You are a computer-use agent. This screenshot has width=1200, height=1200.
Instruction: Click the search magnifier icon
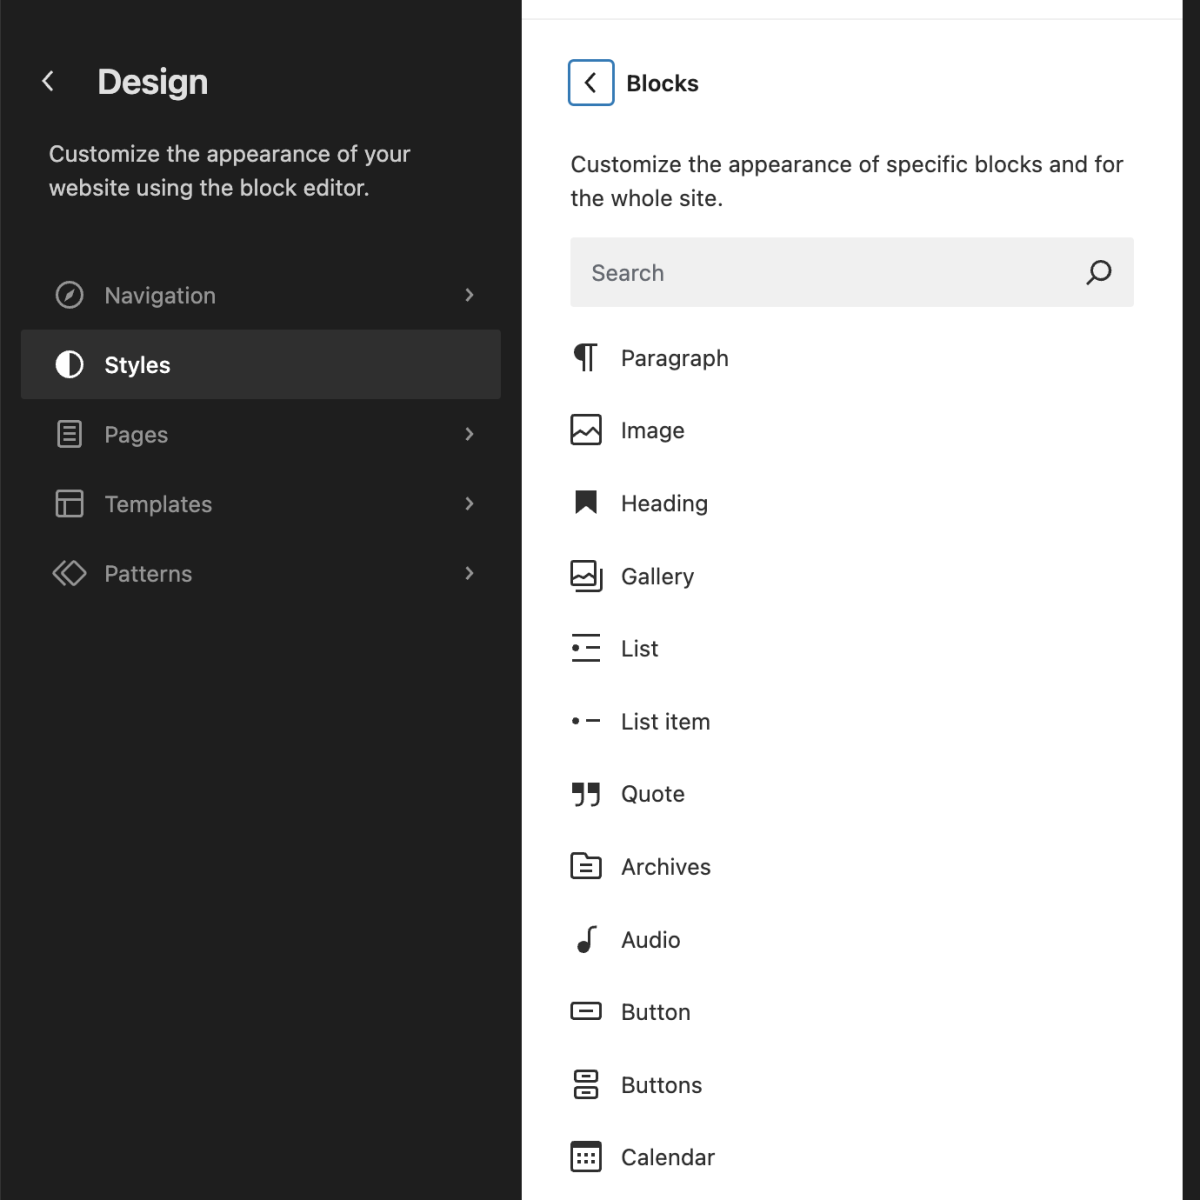[x=1098, y=272]
